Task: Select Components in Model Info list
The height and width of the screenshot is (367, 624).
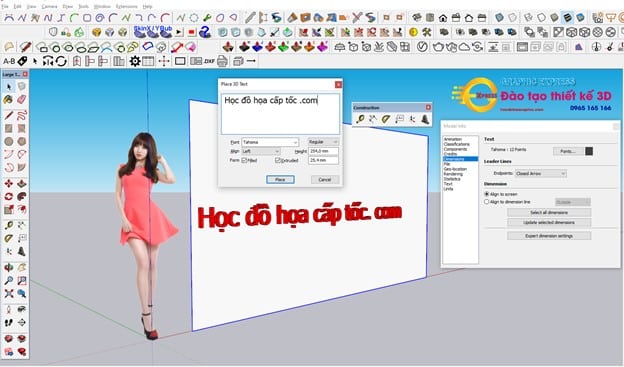Action: pos(455,149)
